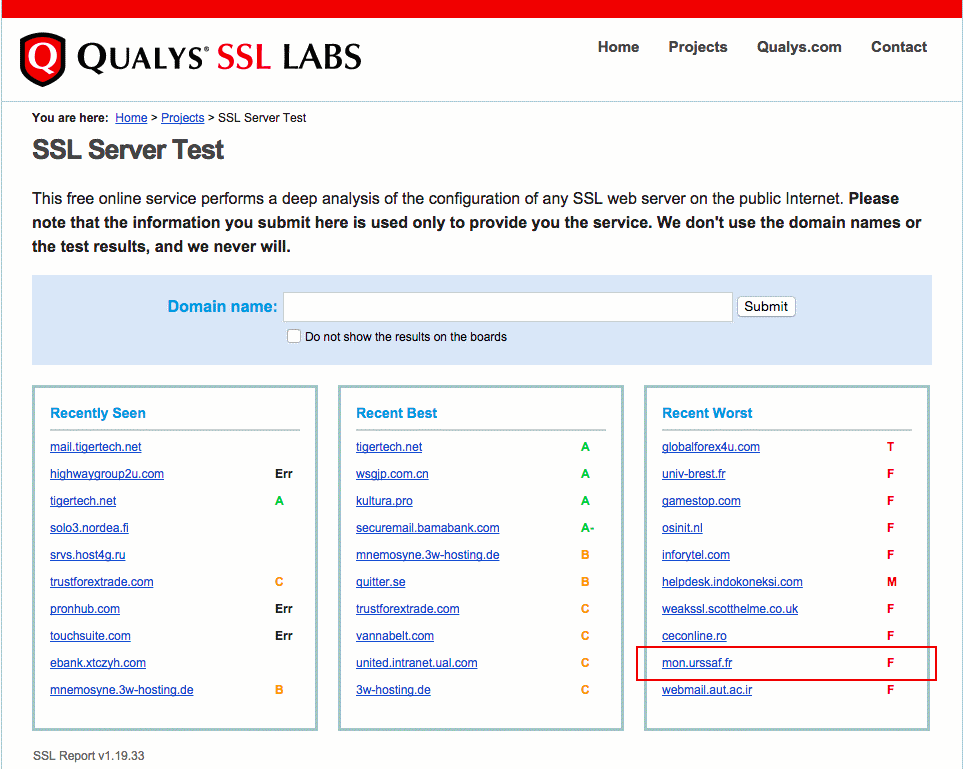Click the Submit button
Image resolution: width=963 pixels, height=769 pixels.
766,306
